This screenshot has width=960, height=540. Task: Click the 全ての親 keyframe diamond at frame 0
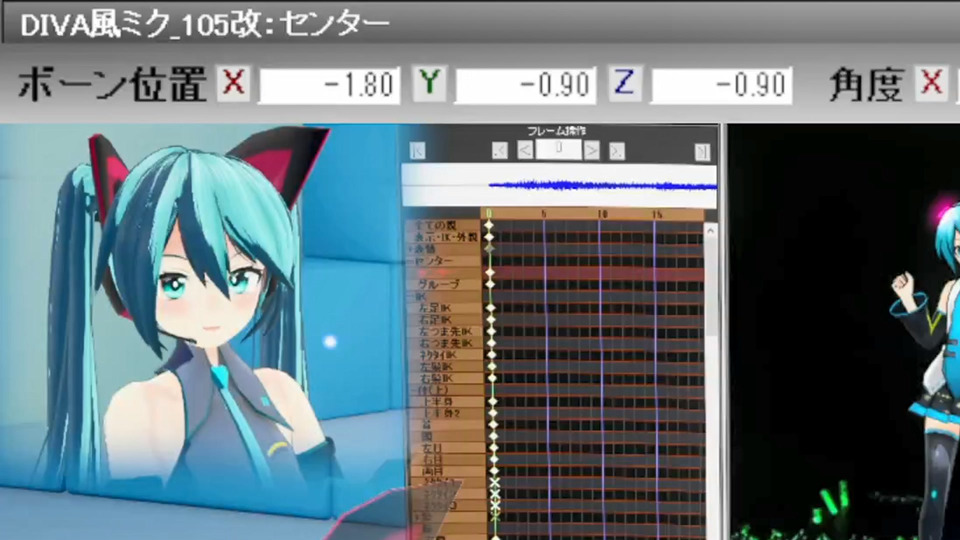pyautogui.click(x=489, y=226)
